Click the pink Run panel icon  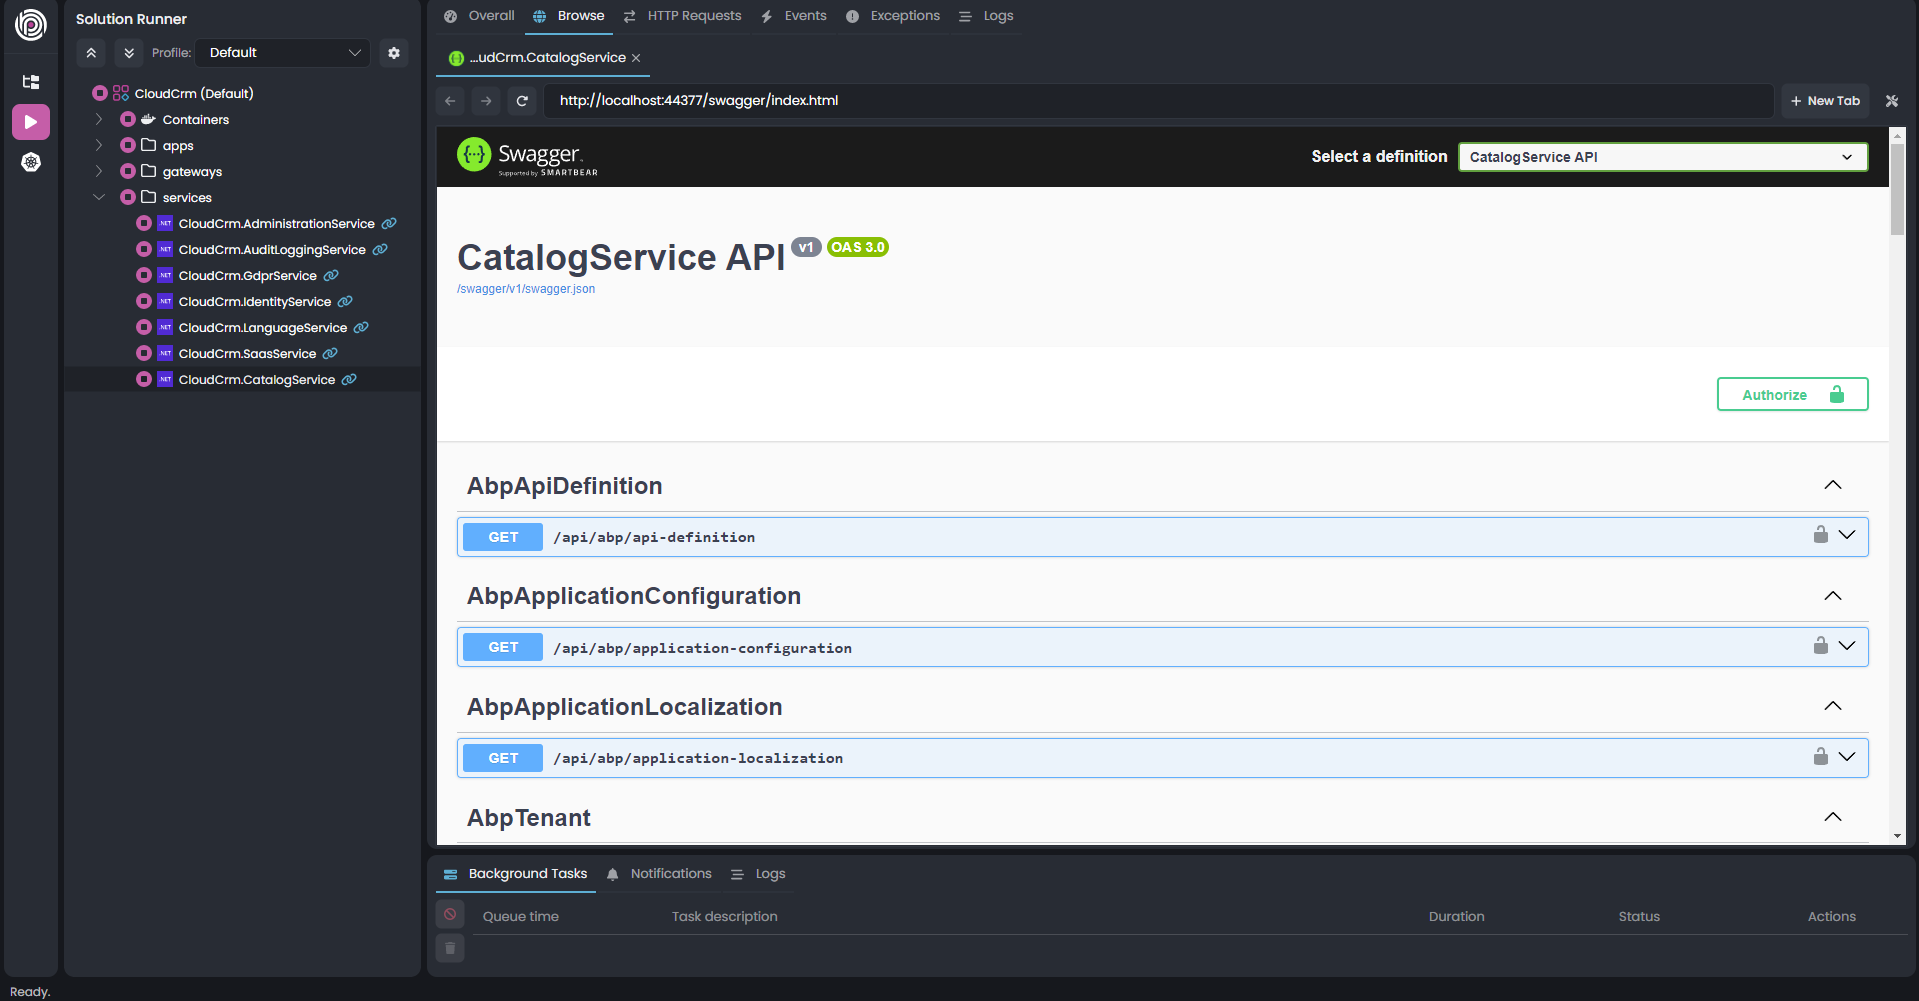(31, 121)
